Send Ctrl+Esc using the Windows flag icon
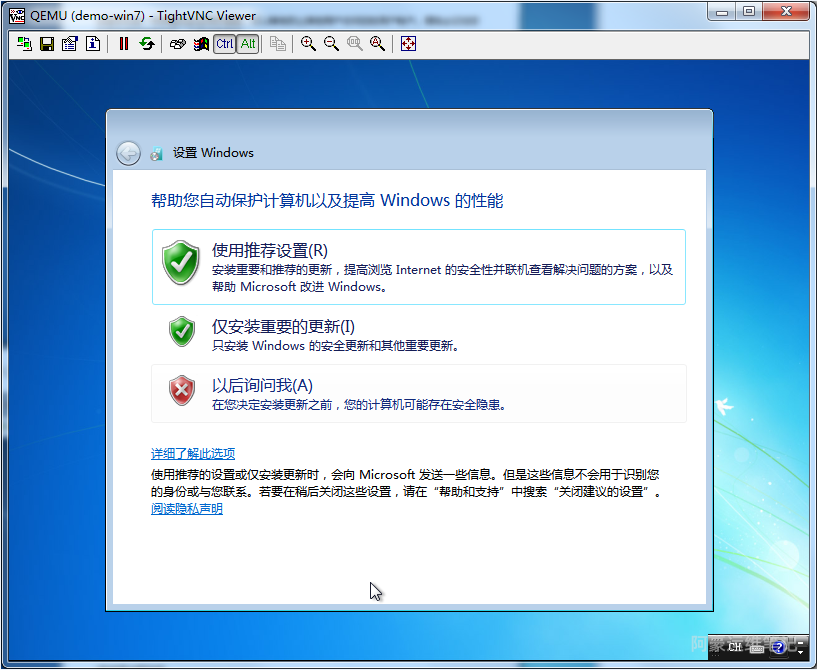The image size is (817, 670). pyautogui.click(x=201, y=44)
